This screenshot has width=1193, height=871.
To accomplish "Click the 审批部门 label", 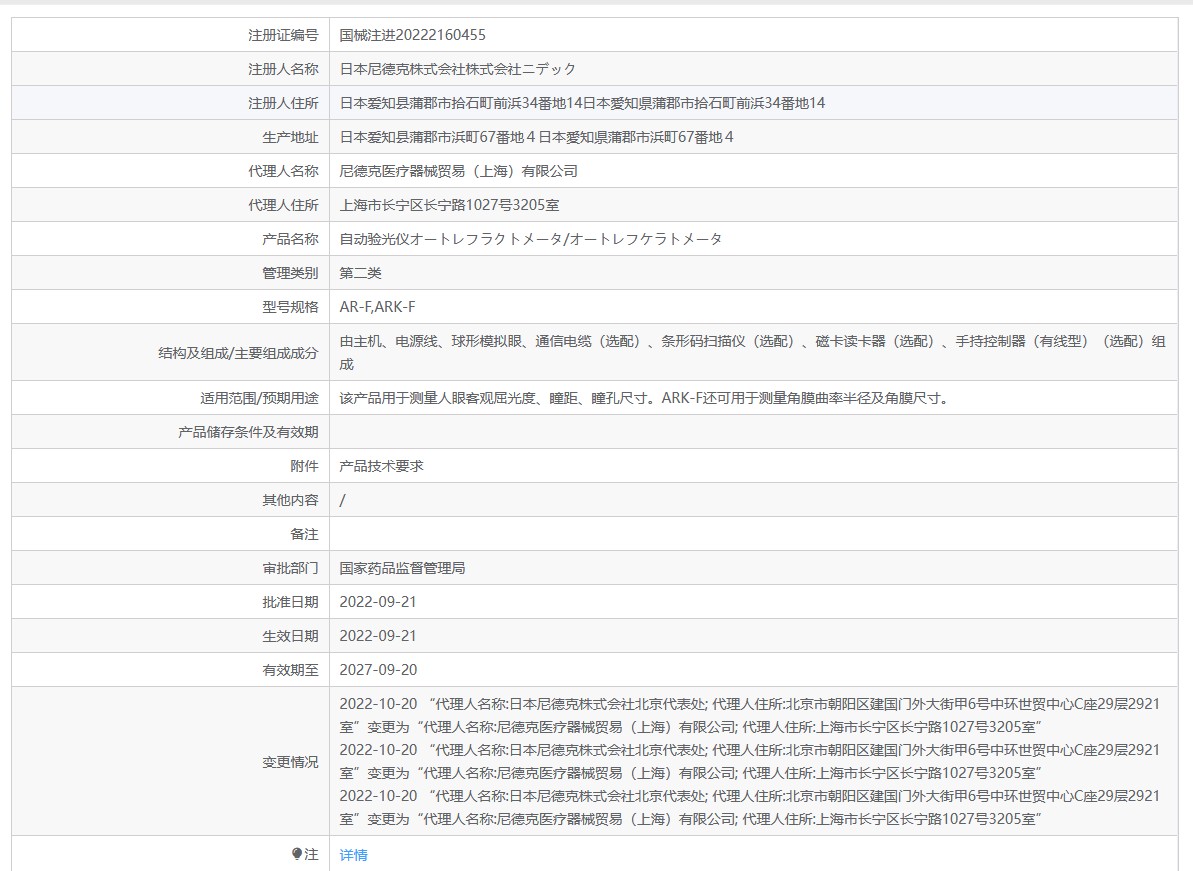I will (290, 568).
